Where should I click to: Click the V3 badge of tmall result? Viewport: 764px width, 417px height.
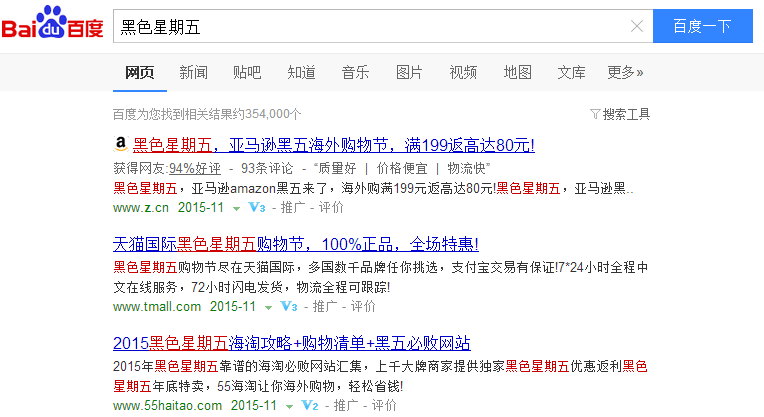[x=289, y=306]
